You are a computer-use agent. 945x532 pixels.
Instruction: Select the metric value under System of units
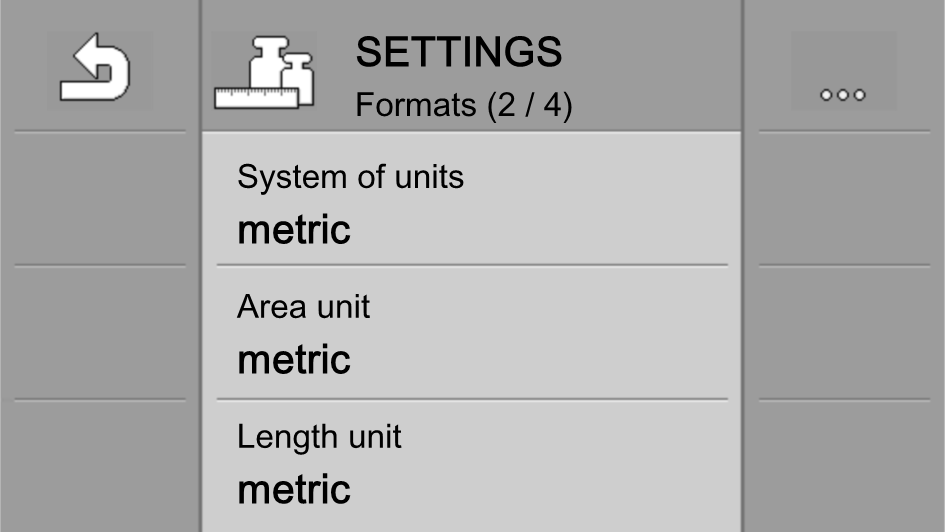294,230
